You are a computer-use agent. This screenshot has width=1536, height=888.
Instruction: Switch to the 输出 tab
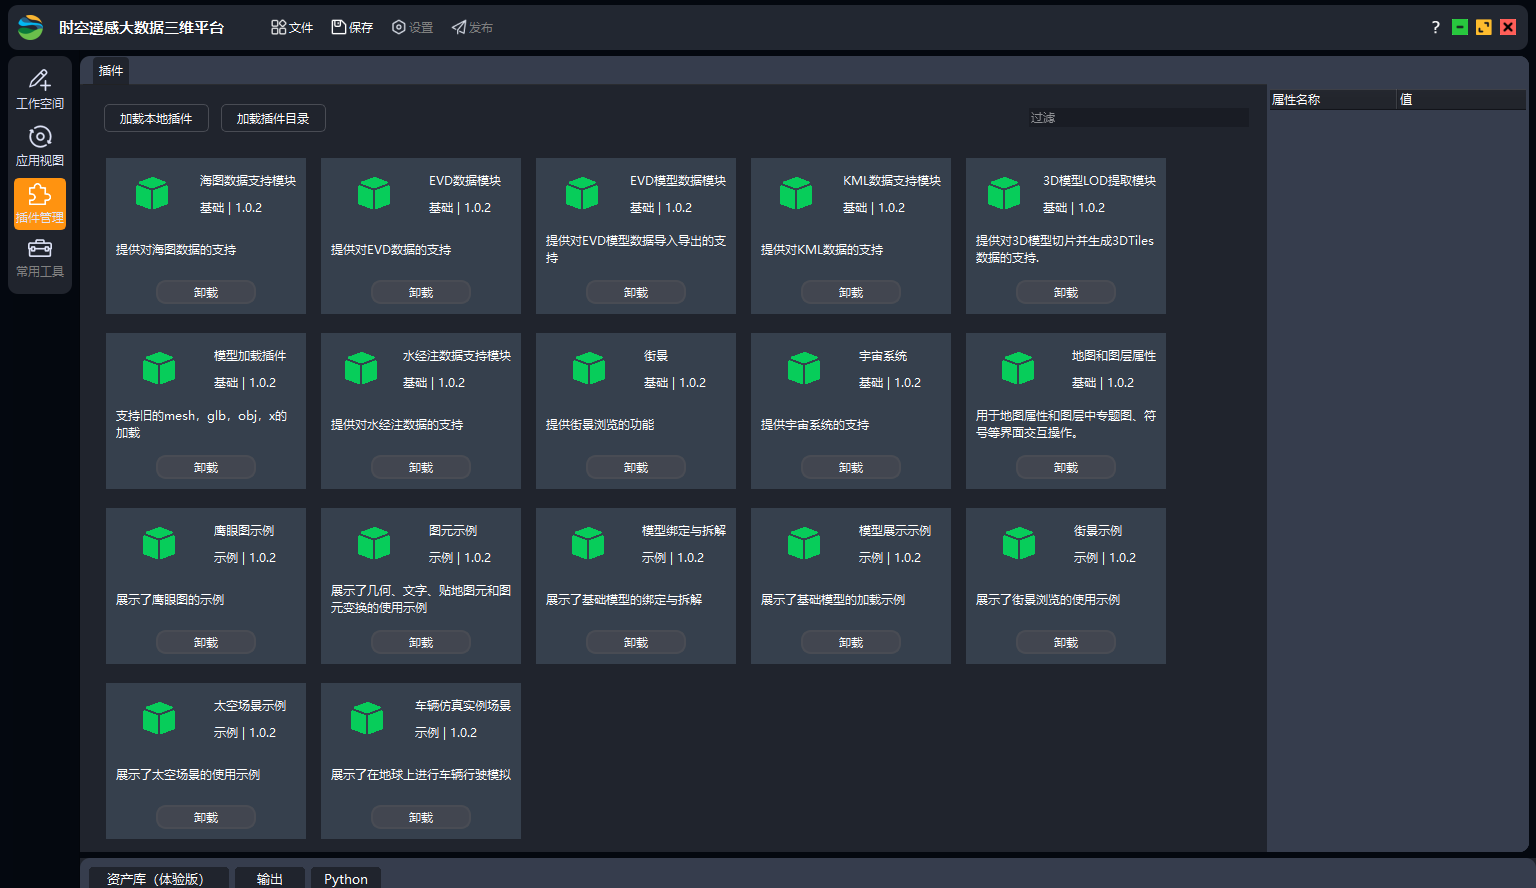click(x=269, y=878)
